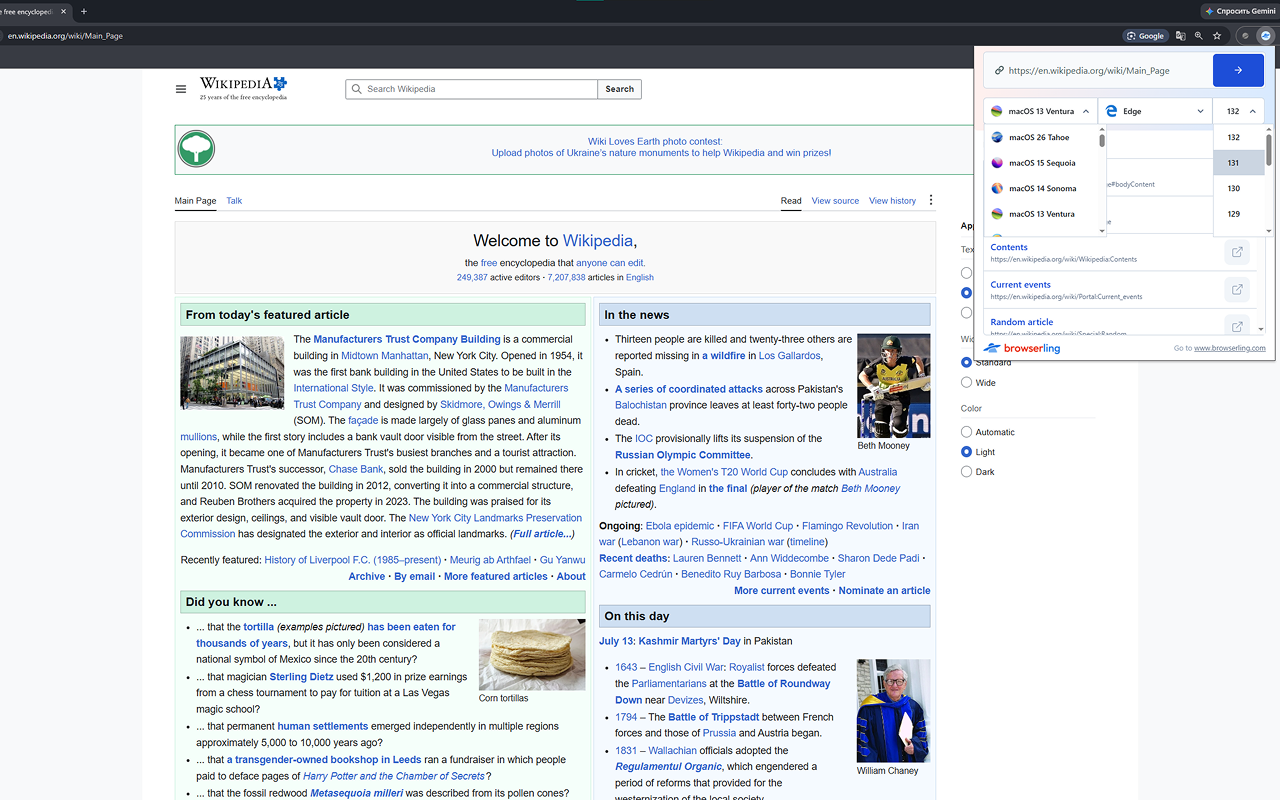Screen dimensions: 1280x800
Task: Expand the Edge browser dropdown
Action: pyautogui.click(x=1155, y=111)
